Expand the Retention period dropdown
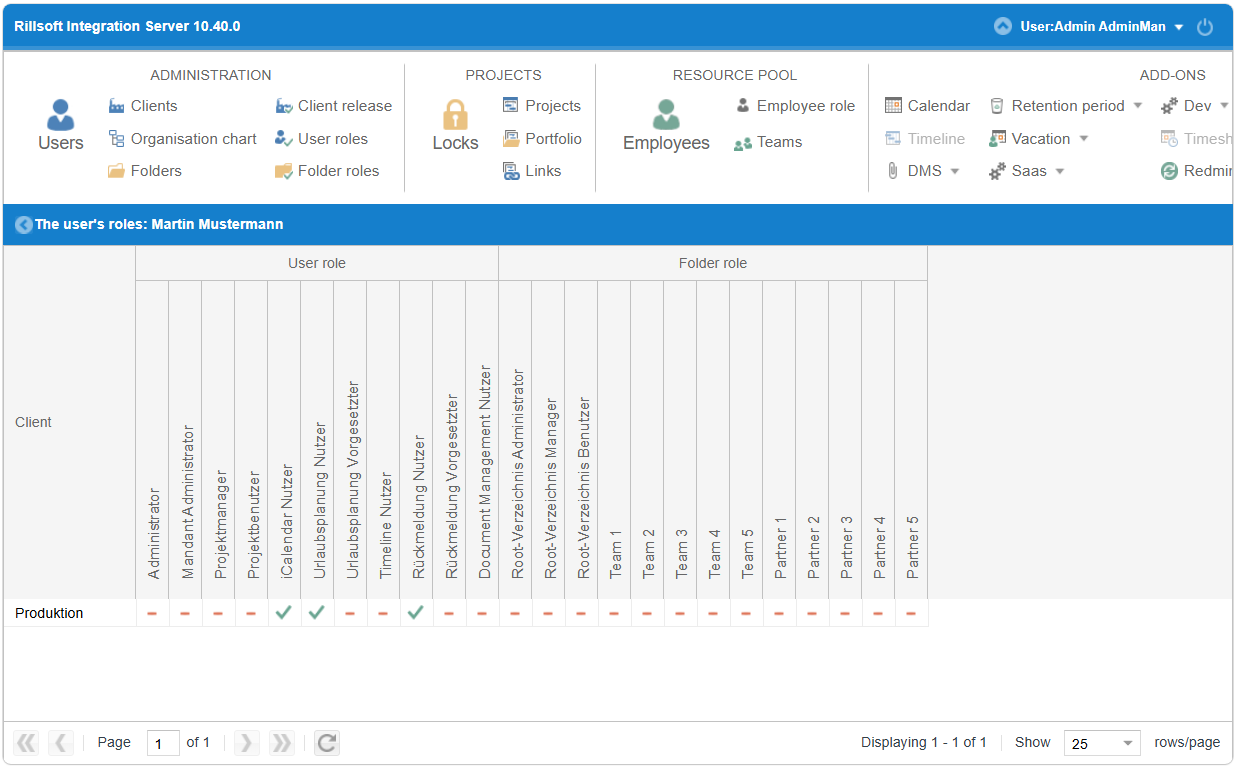 pyautogui.click(x=1137, y=106)
